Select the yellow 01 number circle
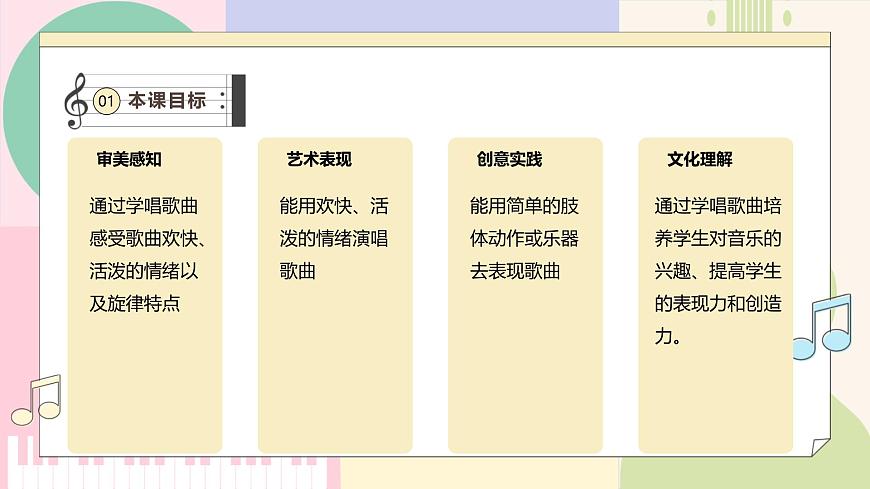870x489 pixels. pyautogui.click(x=107, y=101)
